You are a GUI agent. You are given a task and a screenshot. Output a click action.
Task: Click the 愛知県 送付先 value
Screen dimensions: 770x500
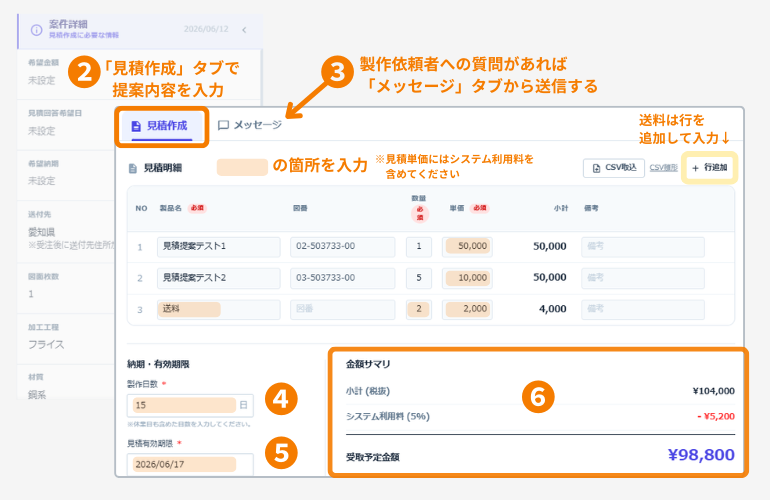click(x=42, y=232)
